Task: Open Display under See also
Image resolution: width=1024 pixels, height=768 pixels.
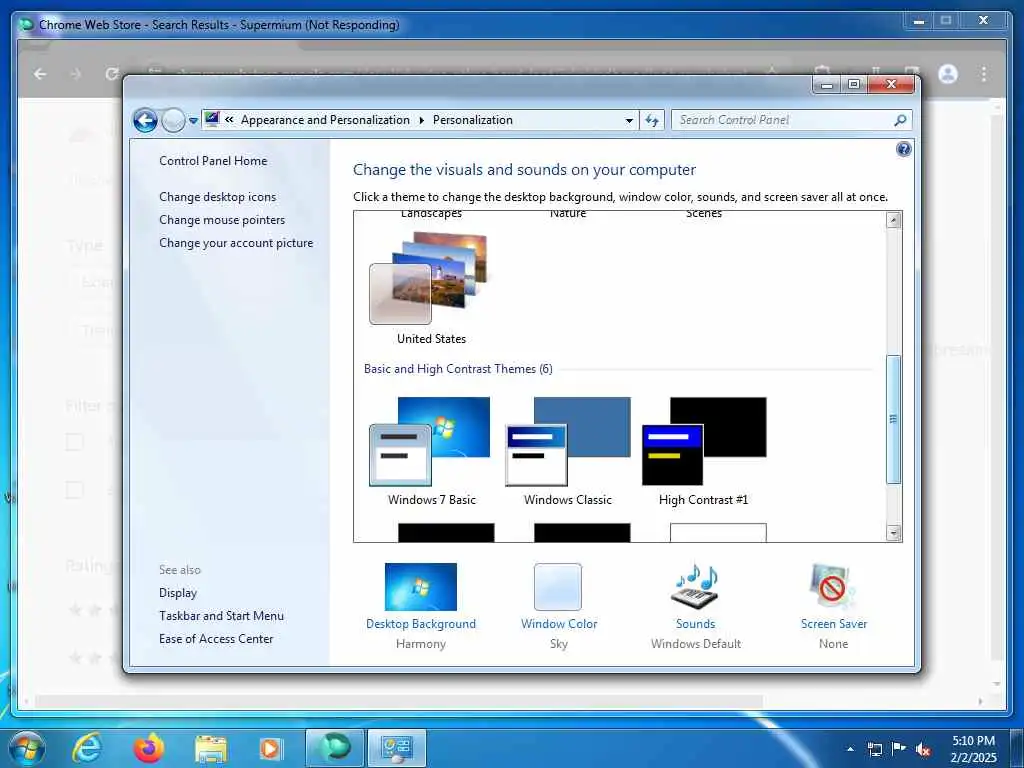Action: [x=178, y=592]
